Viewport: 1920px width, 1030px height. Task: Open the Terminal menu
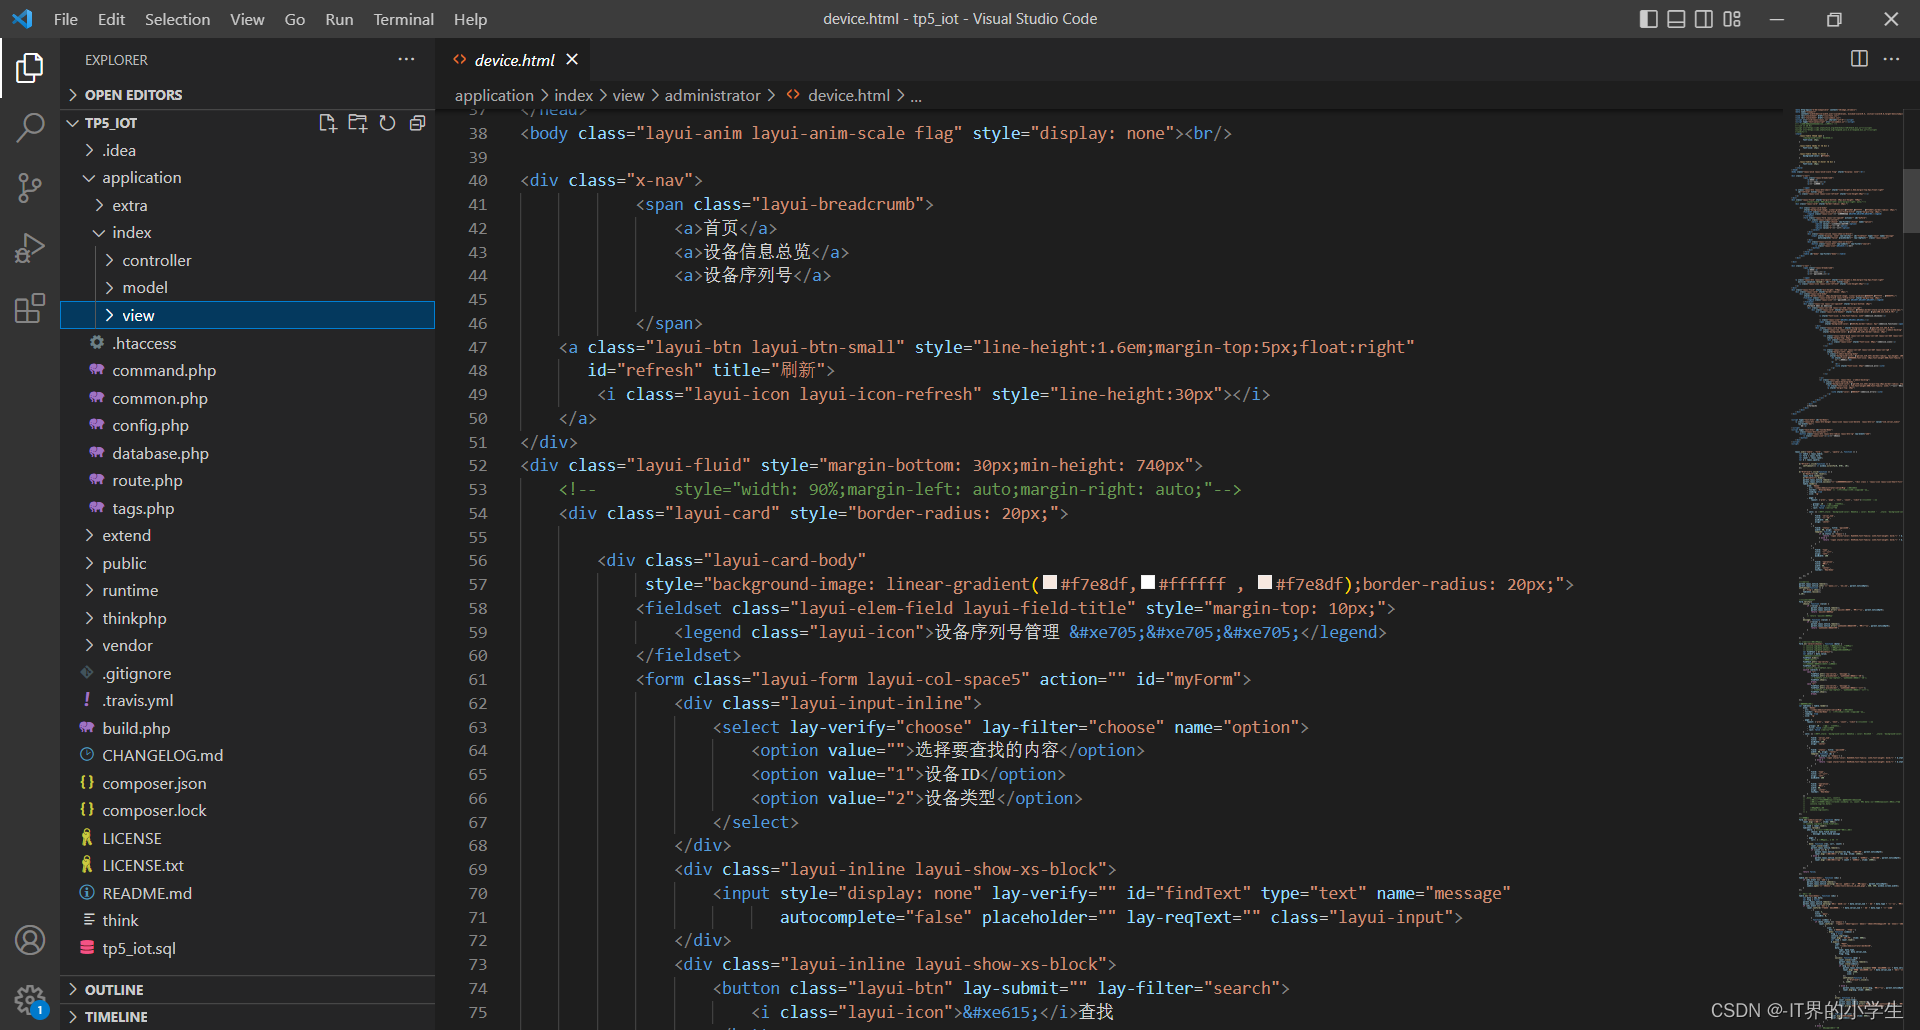[x=403, y=19]
